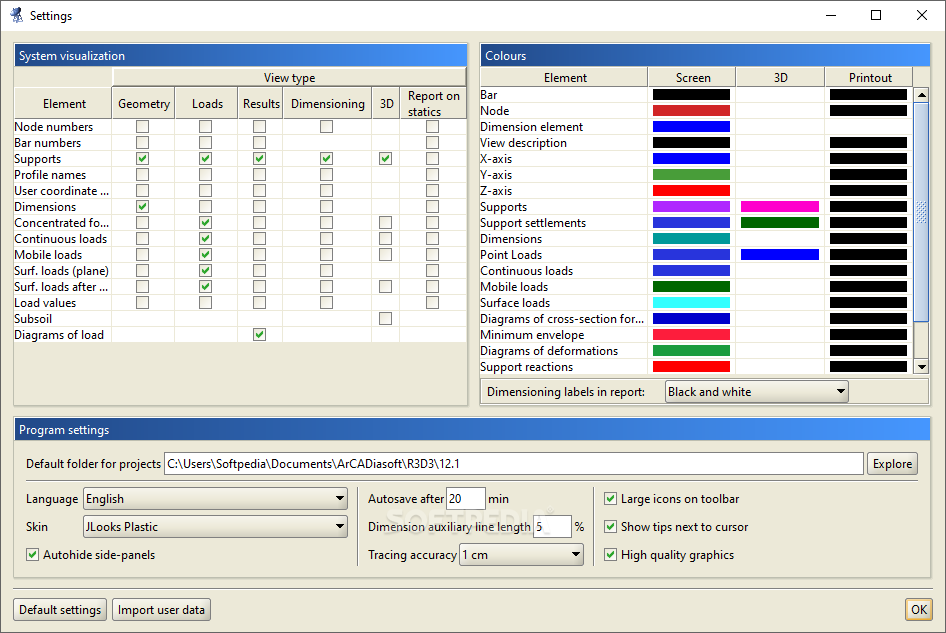Click the Colours list scroll up arrow
Image resolution: width=946 pixels, height=633 pixels.
[921, 95]
